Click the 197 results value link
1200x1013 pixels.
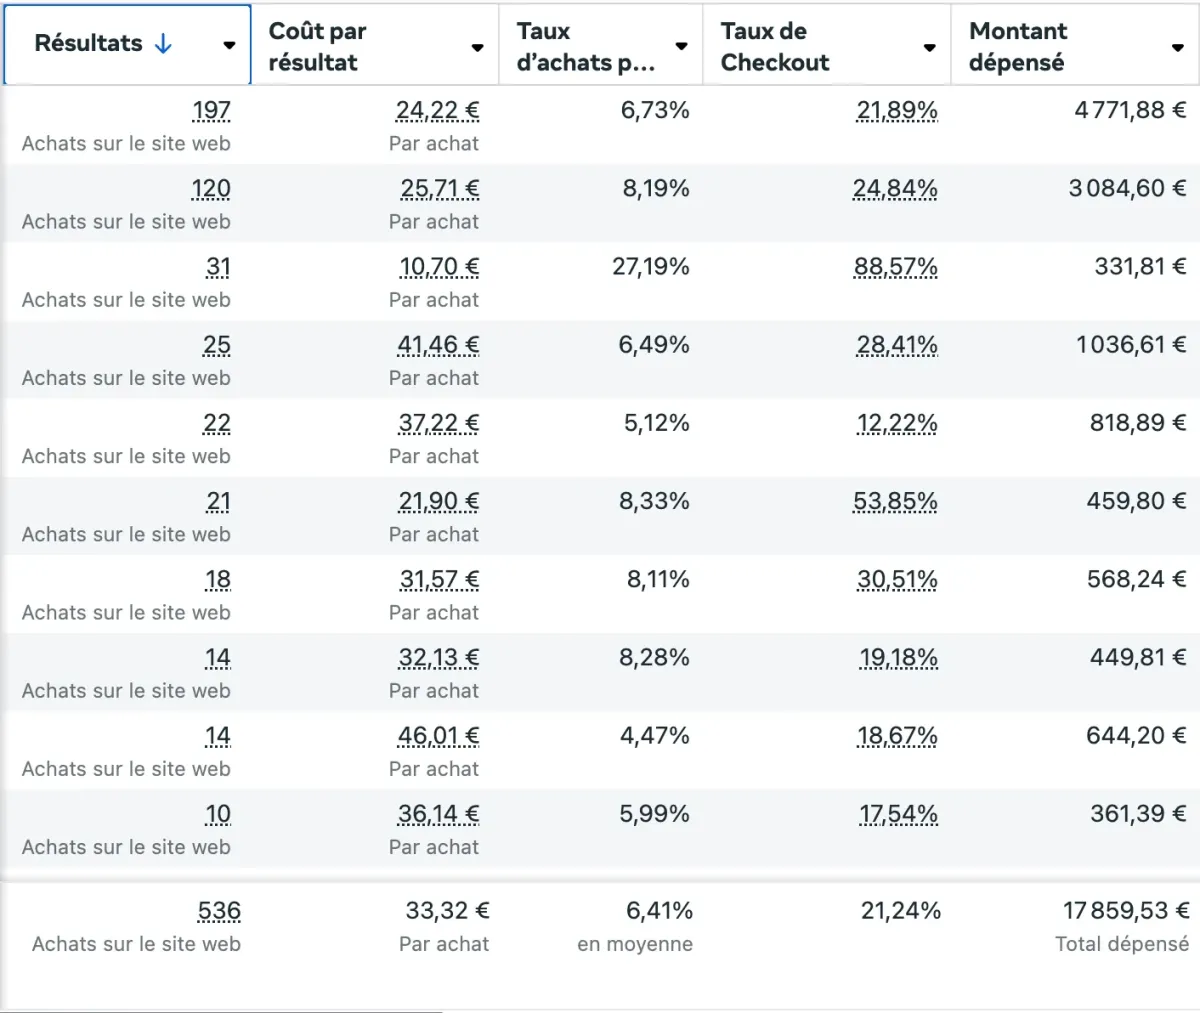[211, 111]
